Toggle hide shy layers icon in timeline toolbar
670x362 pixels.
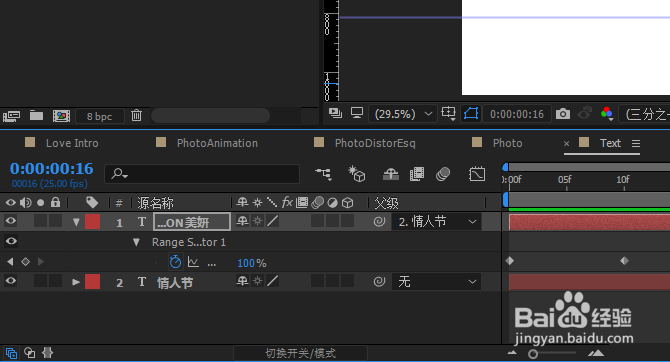[391, 174]
